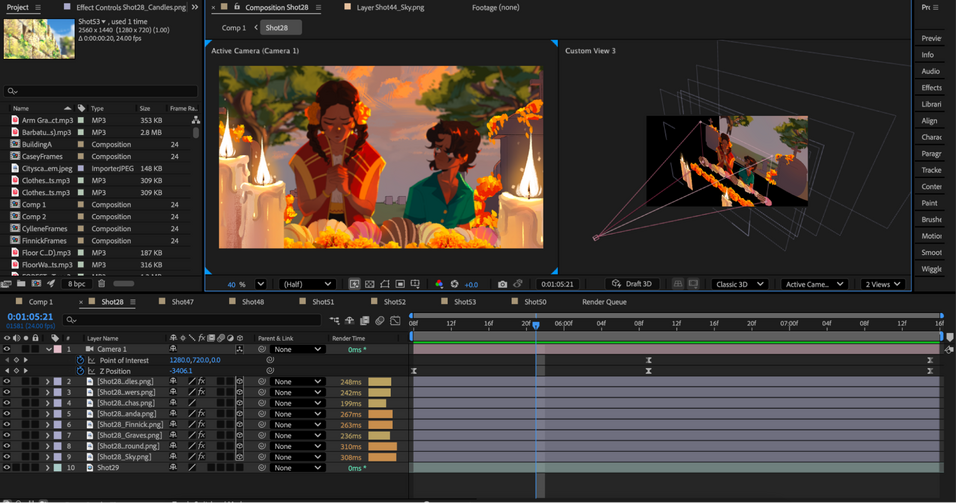Open the Half resolution dropdown
Screen dimensions: 956x503
click(x=307, y=284)
